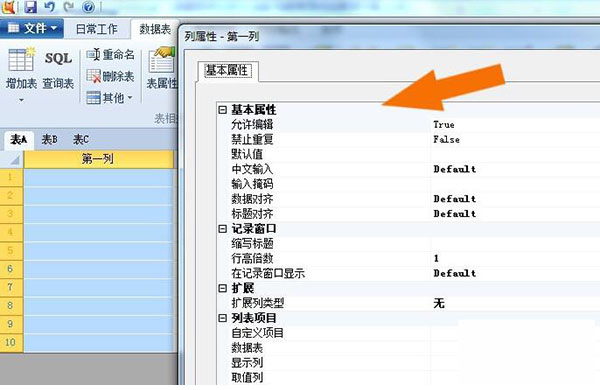Image resolution: width=600 pixels, height=390 pixels.
Task: Select row header 5 in the table
Action: point(11,251)
